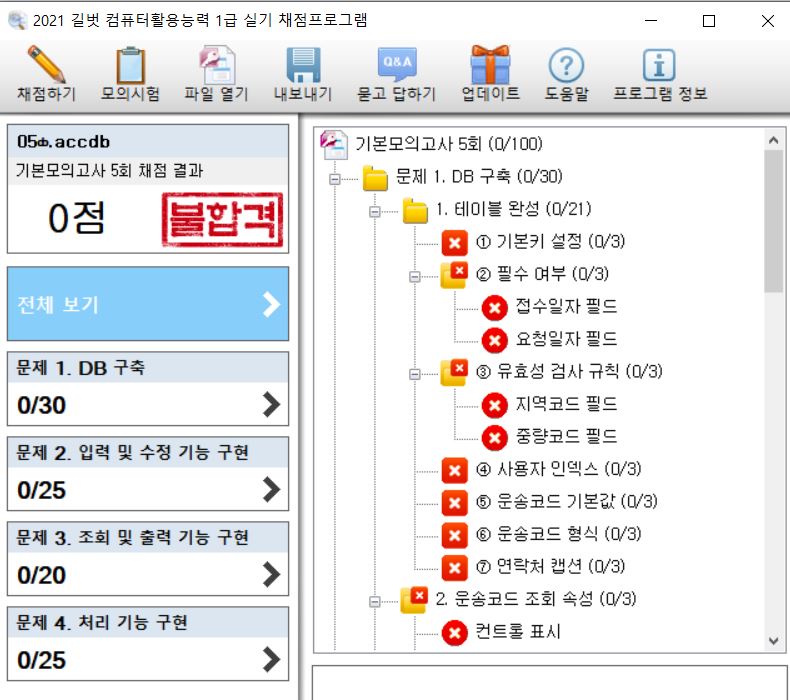Collapse the ③ 유효성 검사 규칙 node
This screenshot has height=700, width=790.
point(415,373)
